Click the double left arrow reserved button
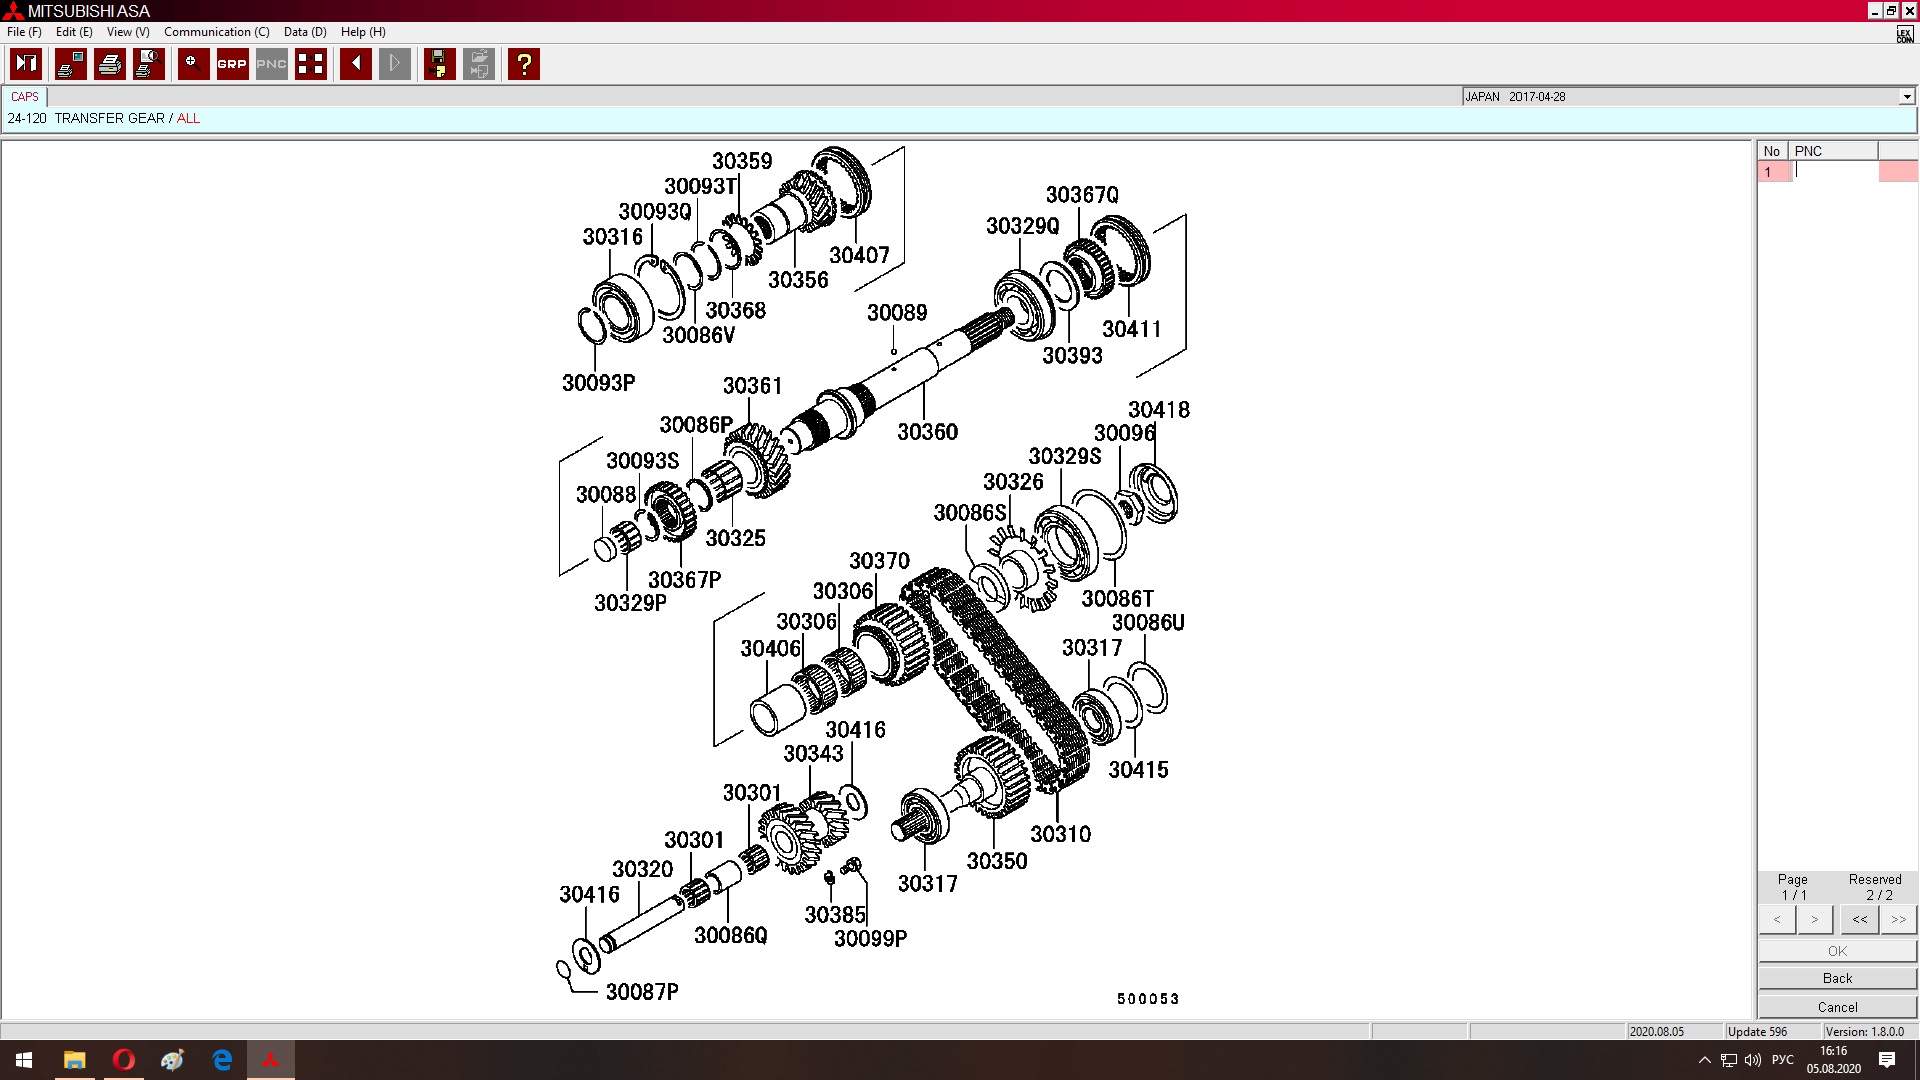The height and width of the screenshot is (1080, 1920). (1859, 919)
